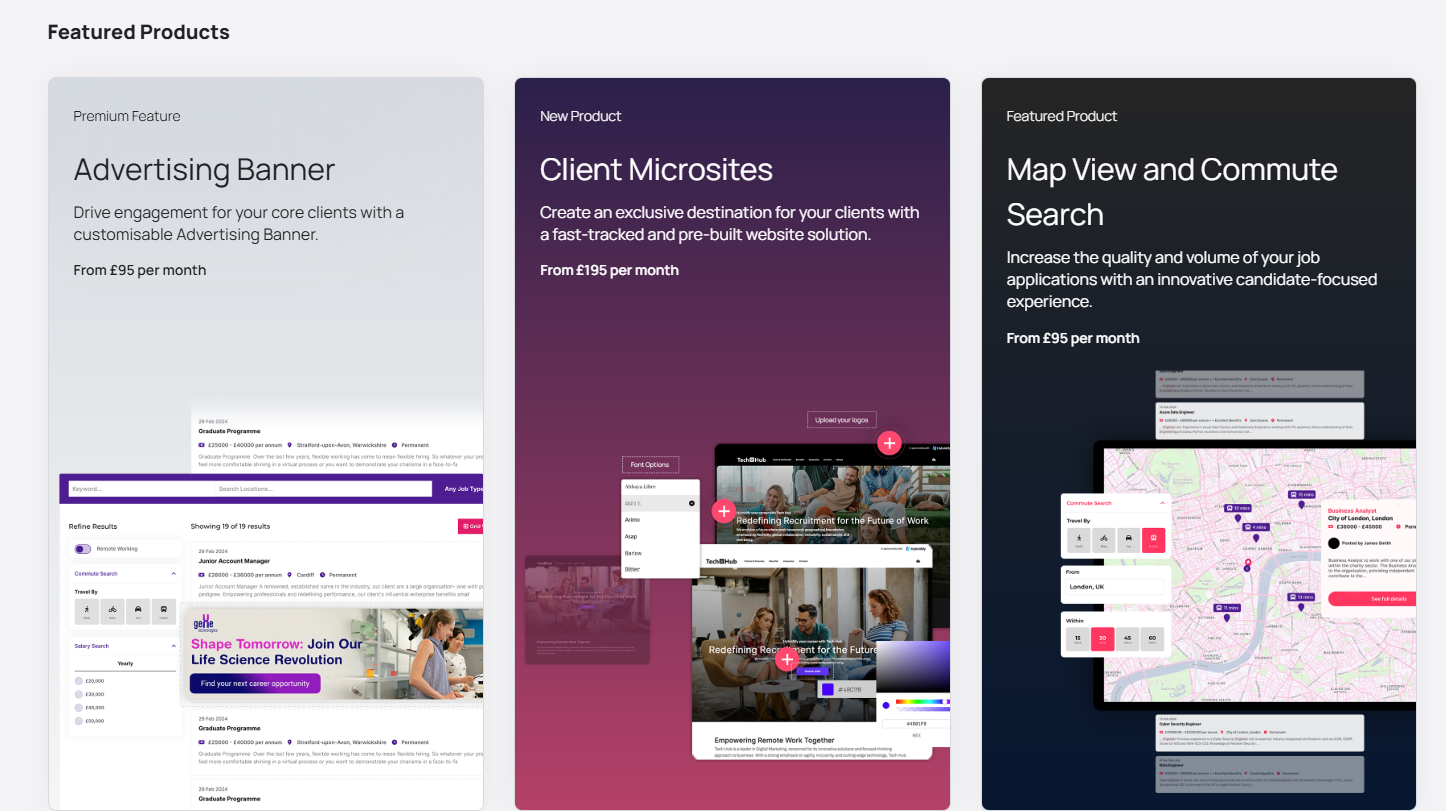The height and width of the screenshot is (811, 1446).
Task: Select the £30,000 salary radio option
Action: click(79, 694)
